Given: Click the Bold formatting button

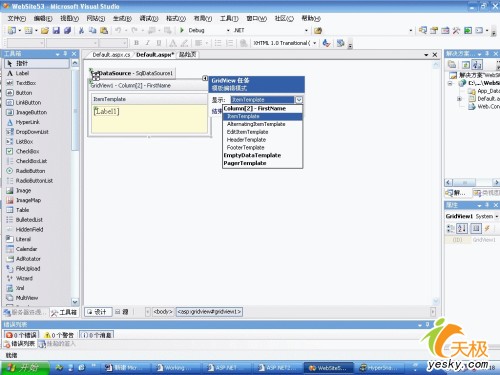Looking at the screenshot, I should tap(136, 43).
